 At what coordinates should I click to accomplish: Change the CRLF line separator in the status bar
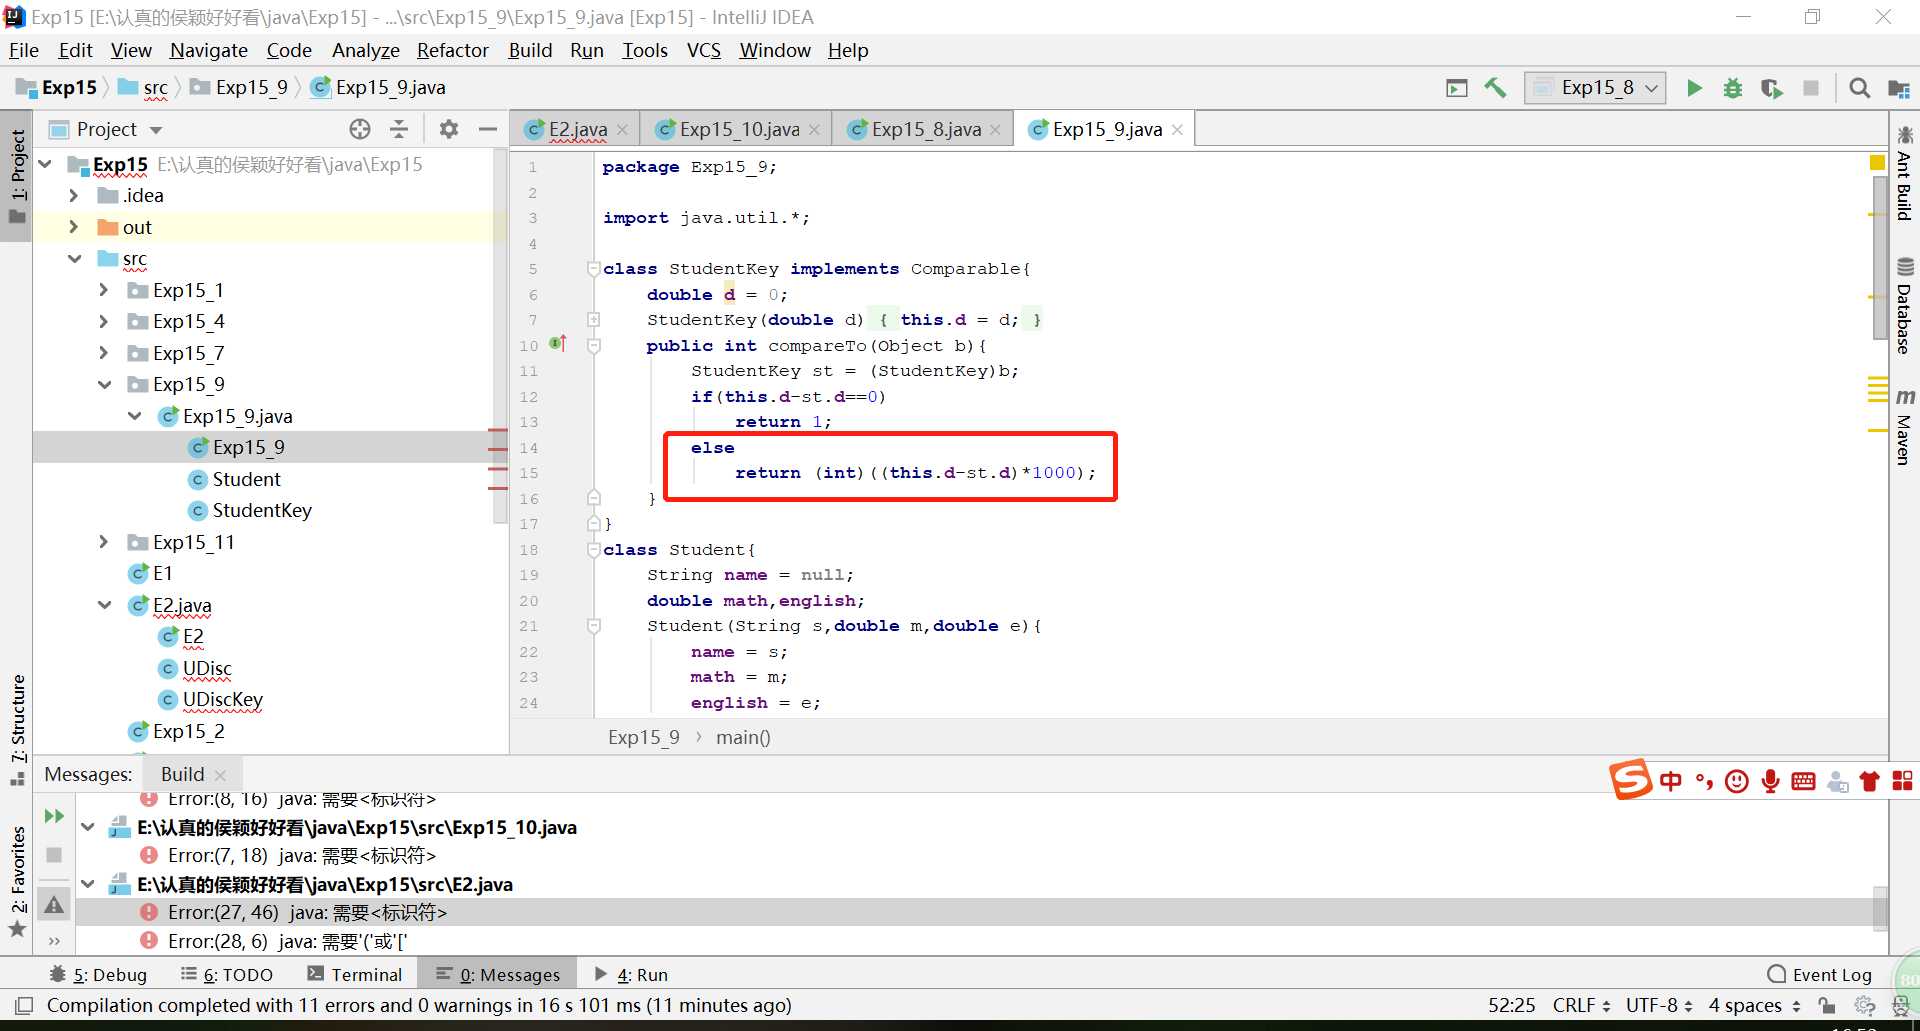pos(1581,1005)
